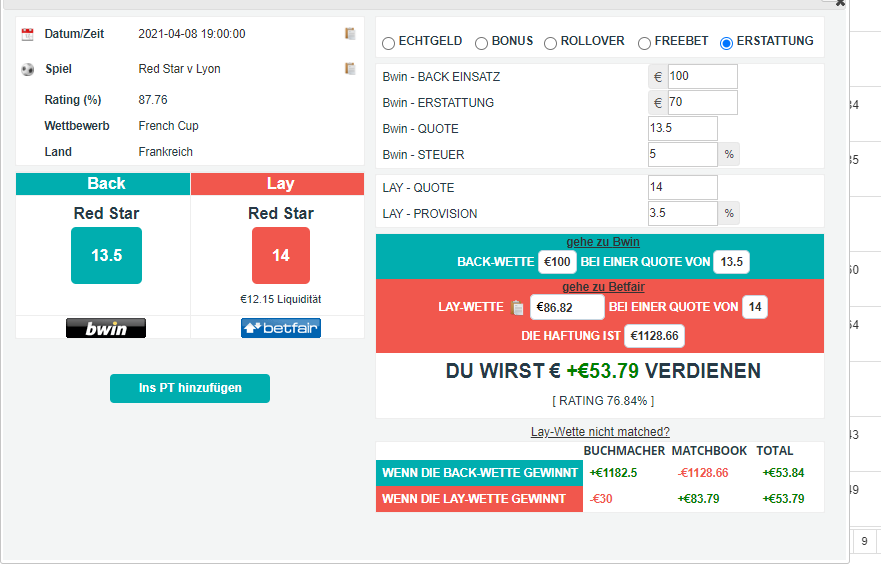Select the ECHTGELD radio option

(388, 43)
